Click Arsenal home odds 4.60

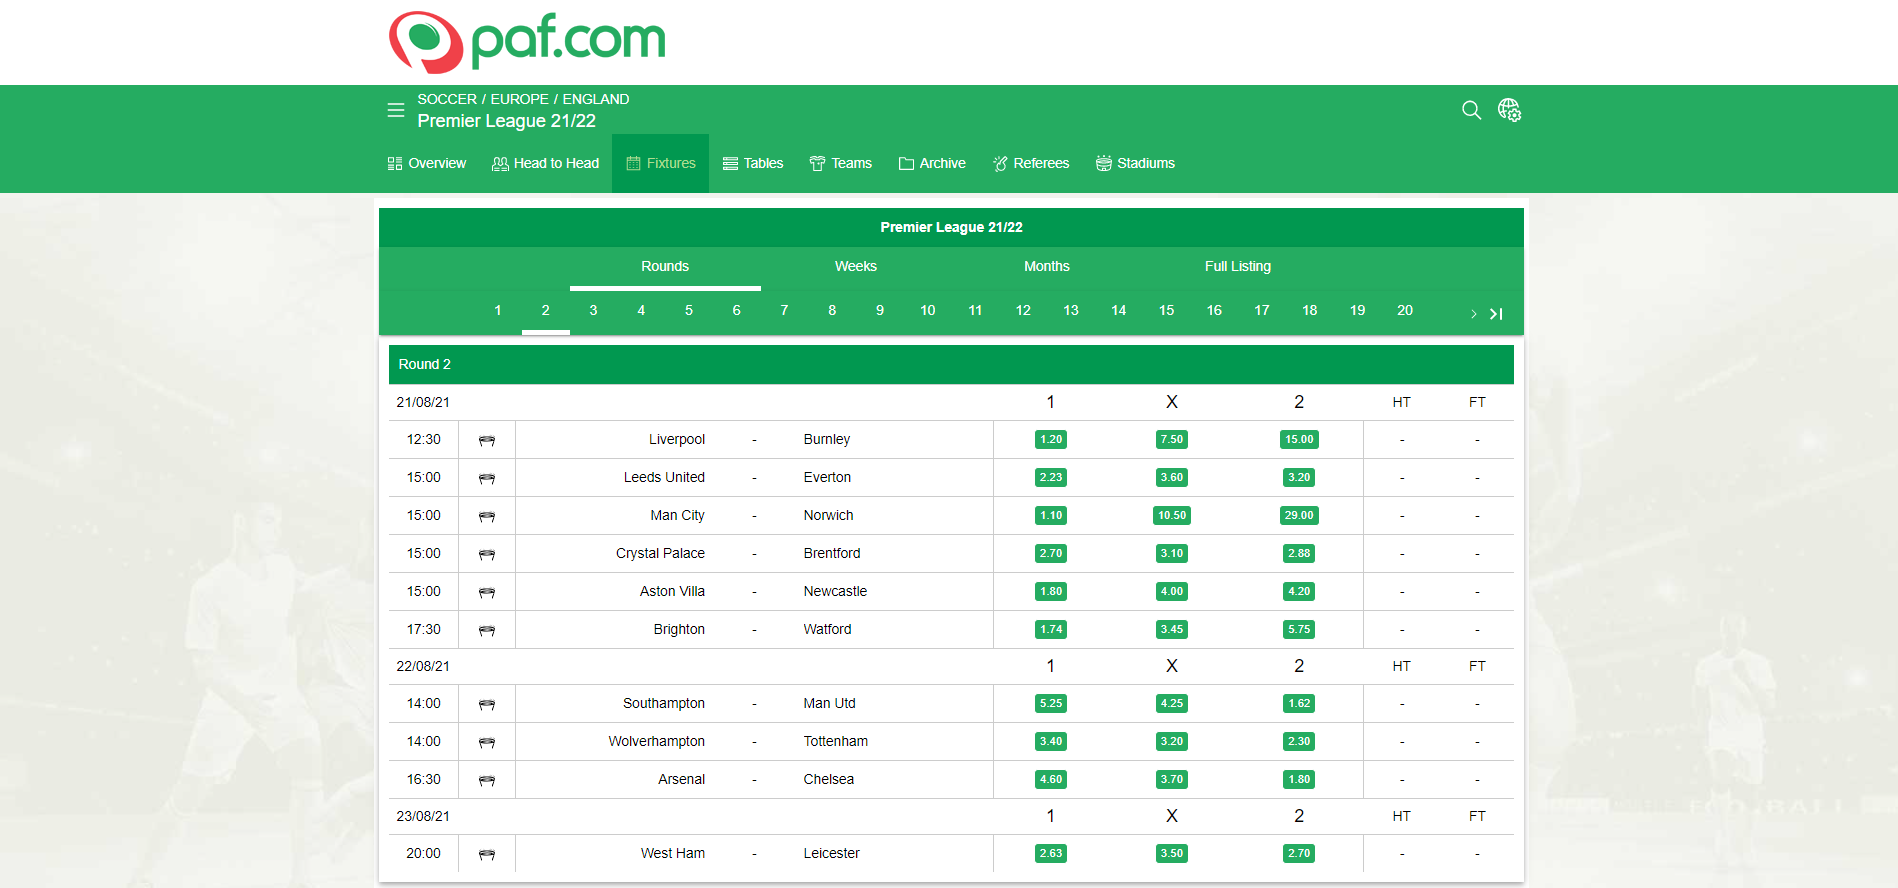(x=1051, y=779)
